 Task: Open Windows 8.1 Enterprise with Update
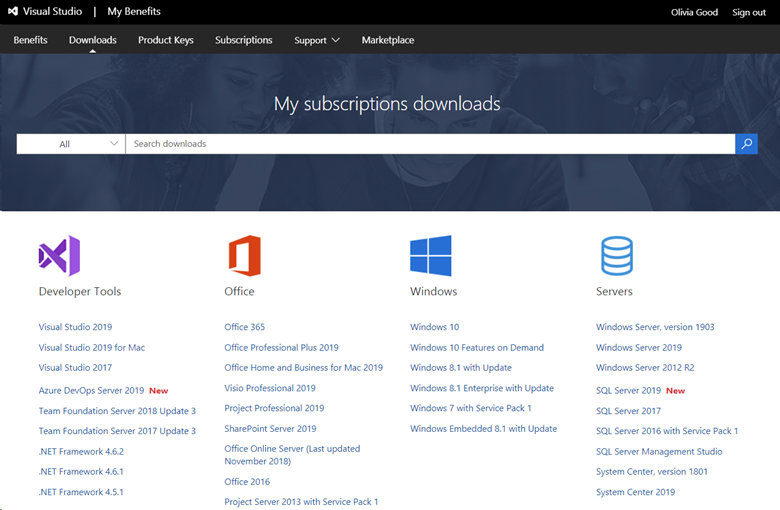pyautogui.click(x=482, y=388)
